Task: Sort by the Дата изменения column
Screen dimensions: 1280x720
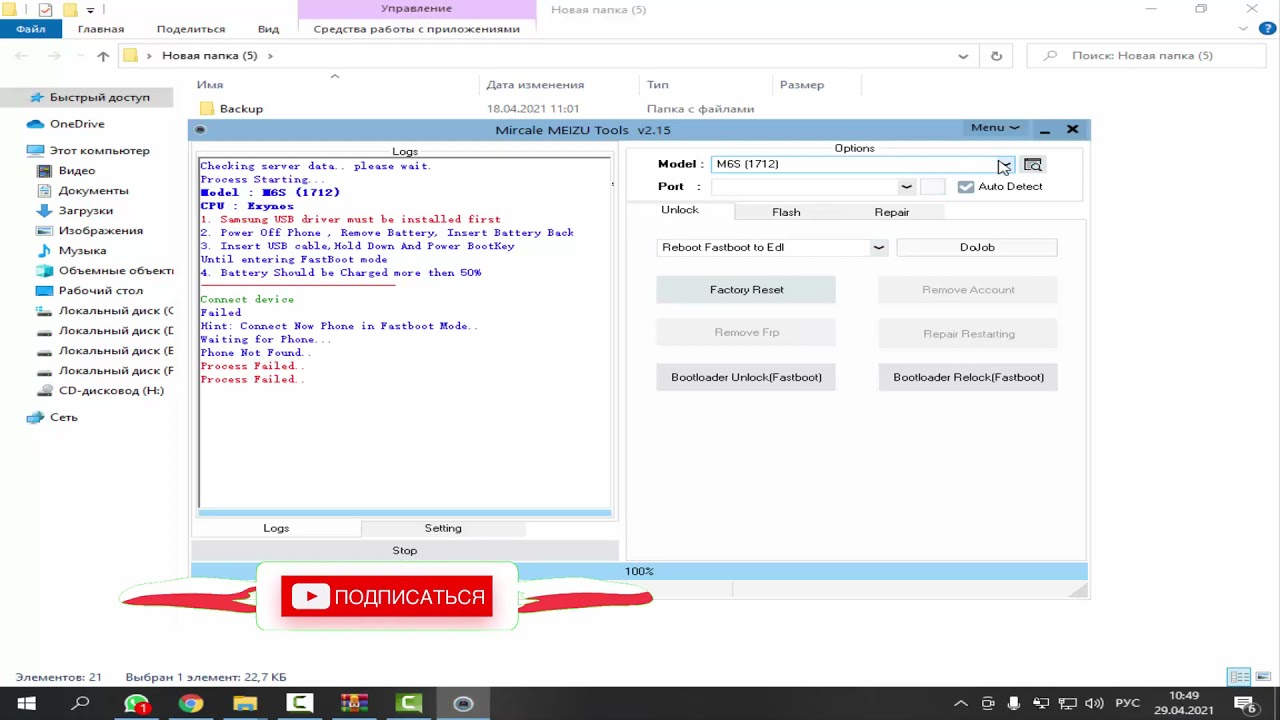Action: [x=535, y=85]
